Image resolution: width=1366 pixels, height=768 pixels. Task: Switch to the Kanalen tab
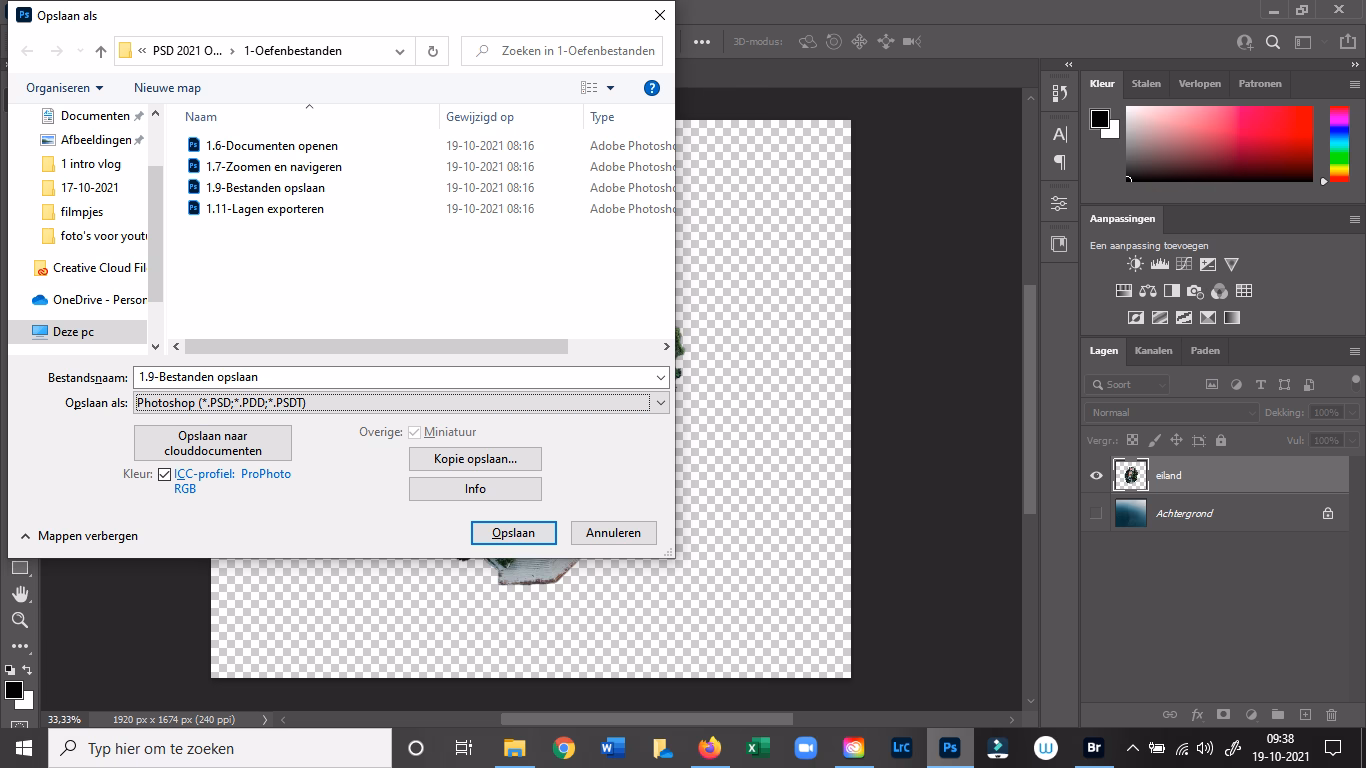tap(1153, 351)
